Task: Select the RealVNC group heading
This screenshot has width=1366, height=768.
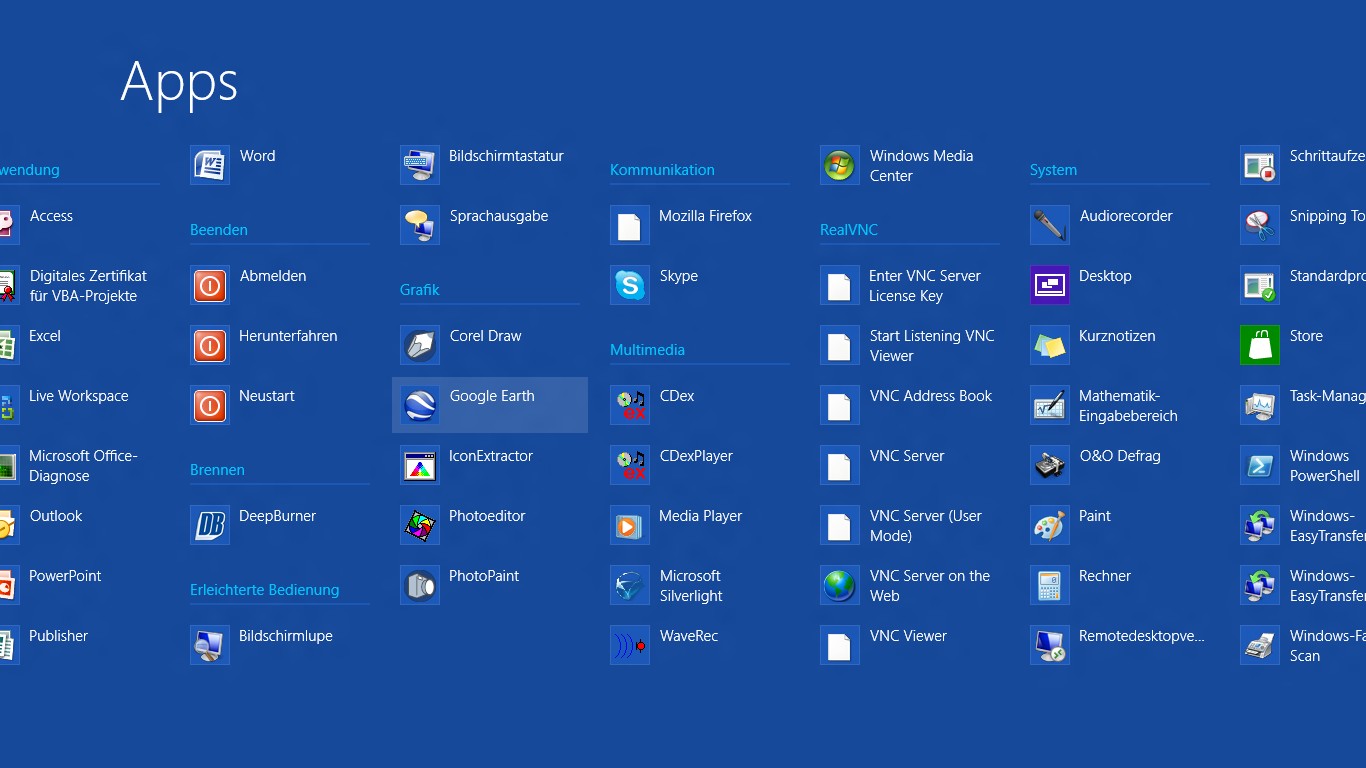Action: 849,230
